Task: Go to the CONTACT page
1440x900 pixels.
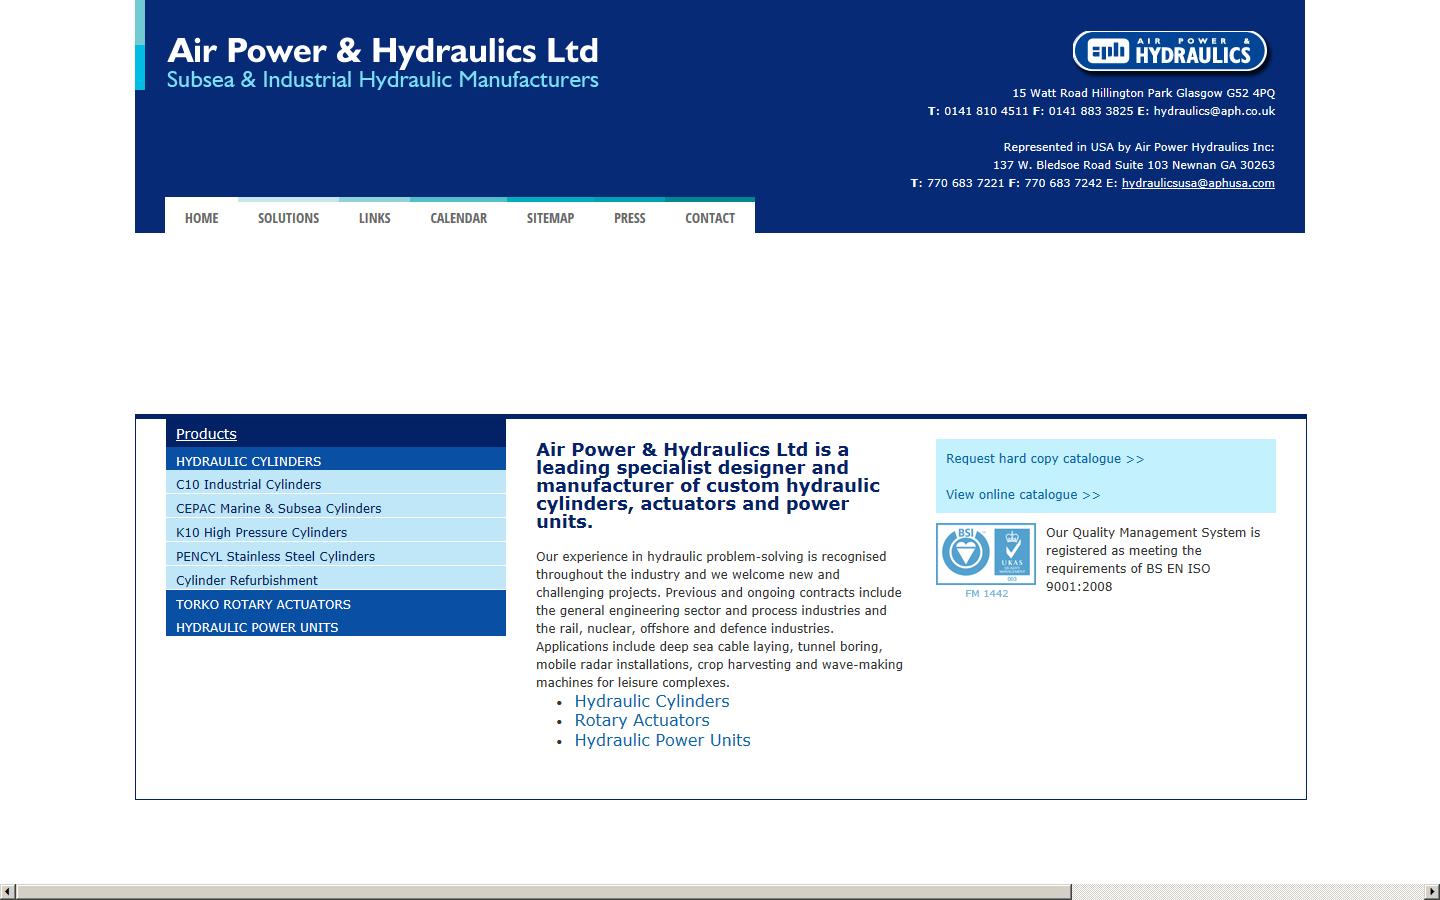Action: (709, 217)
